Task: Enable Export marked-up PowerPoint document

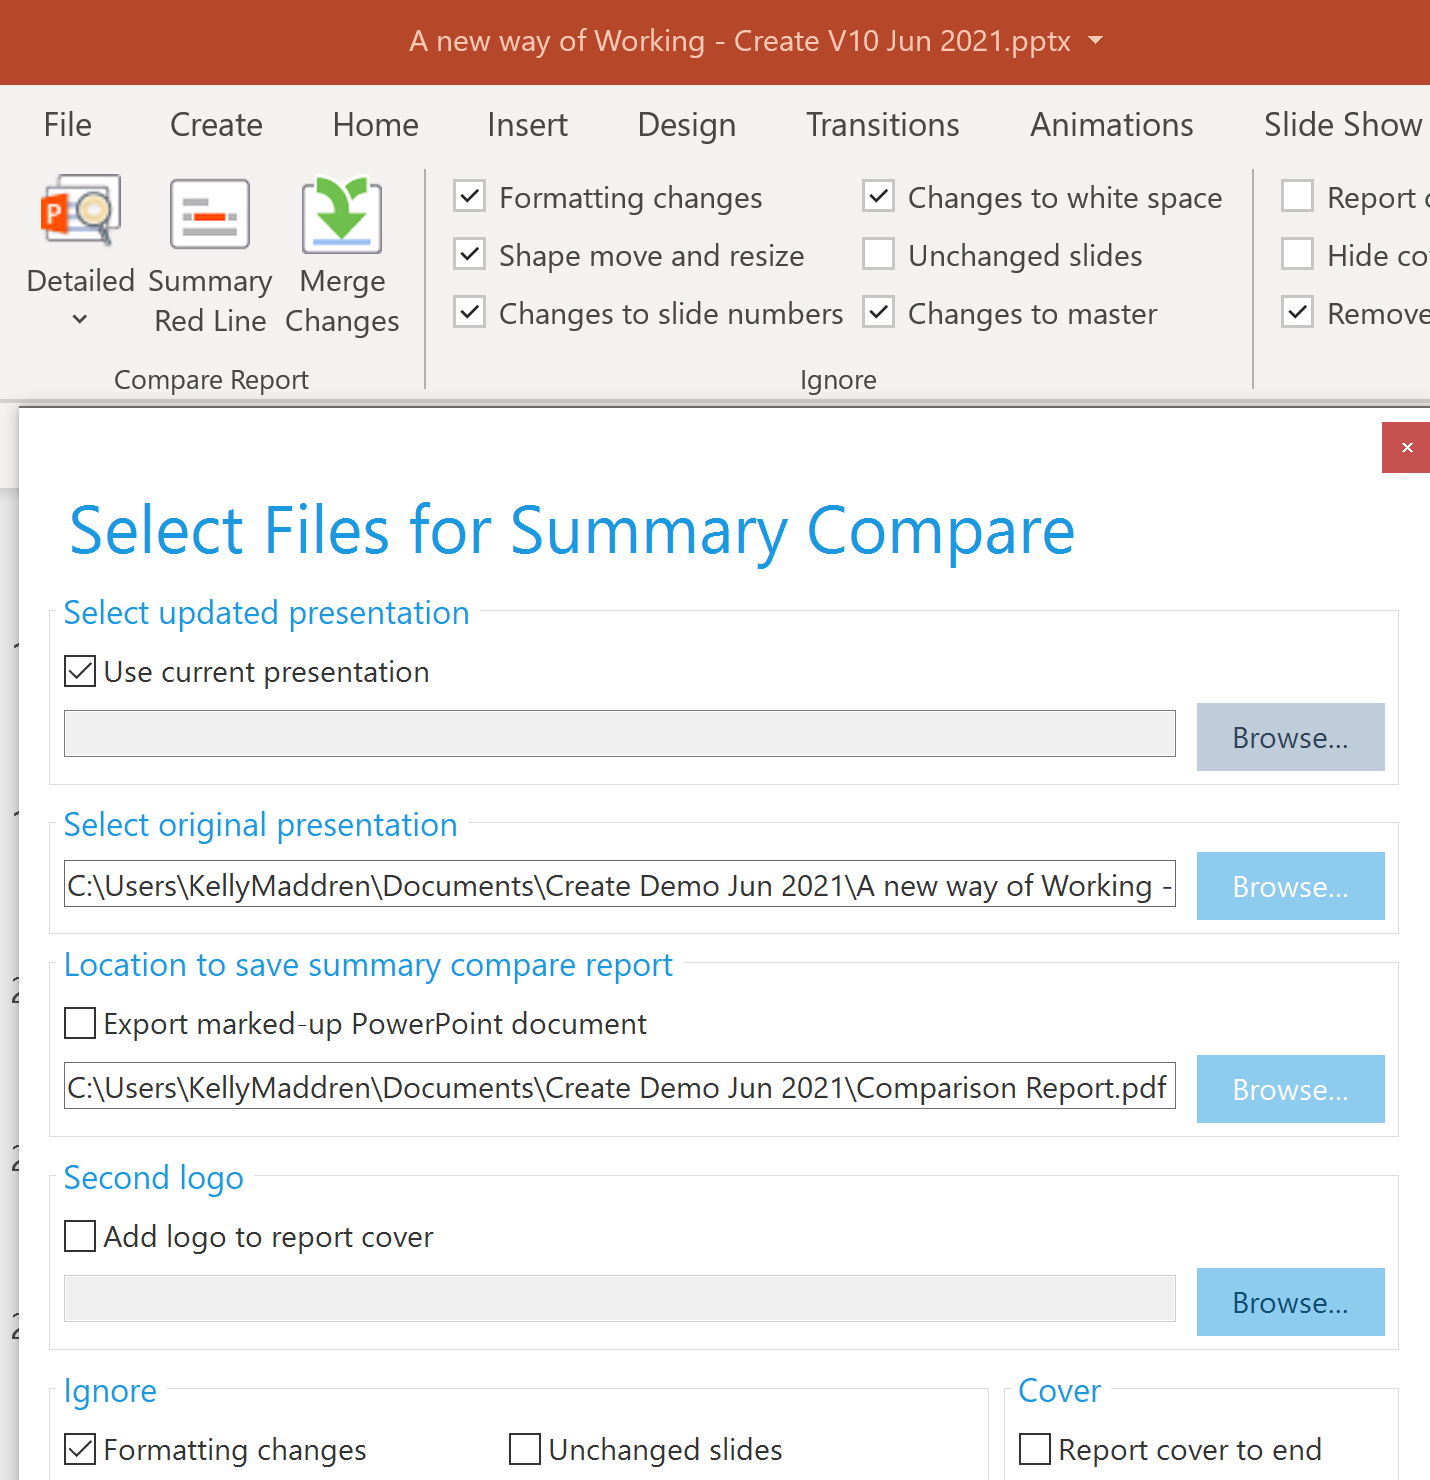Action: point(80,1023)
